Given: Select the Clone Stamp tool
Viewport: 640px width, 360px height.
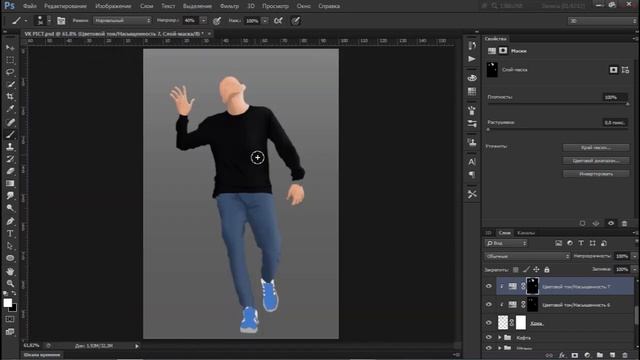Looking at the screenshot, I should point(10,147).
